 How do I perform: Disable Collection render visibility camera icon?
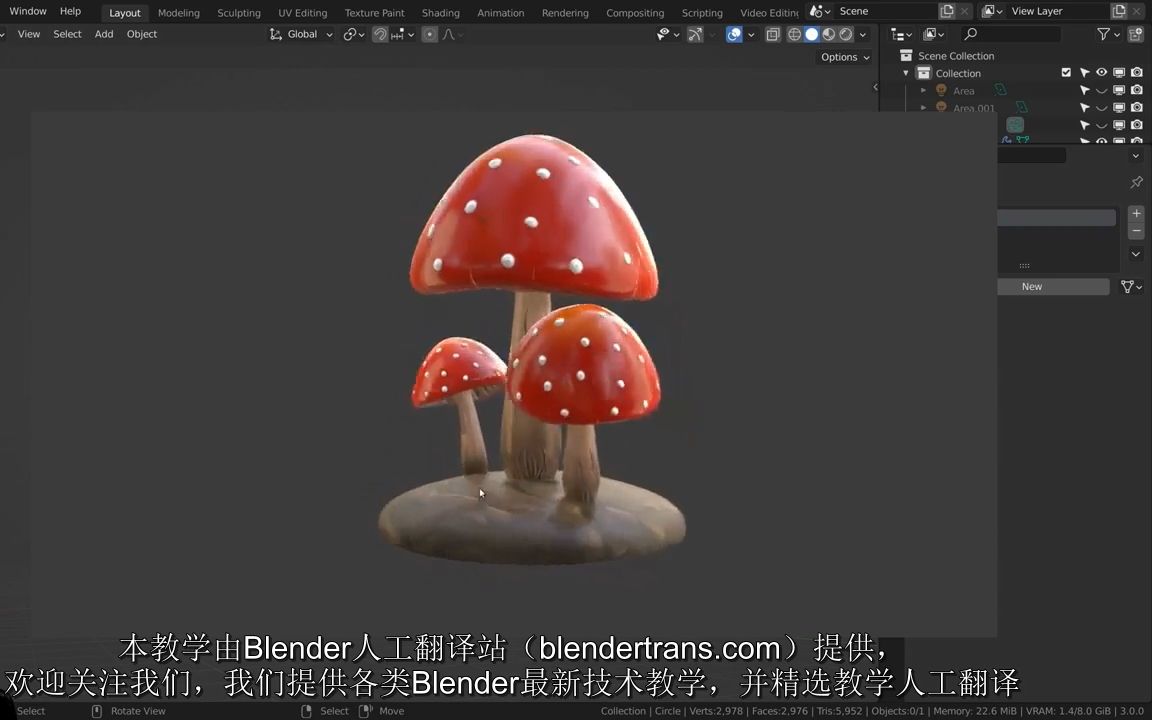pos(1136,72)
